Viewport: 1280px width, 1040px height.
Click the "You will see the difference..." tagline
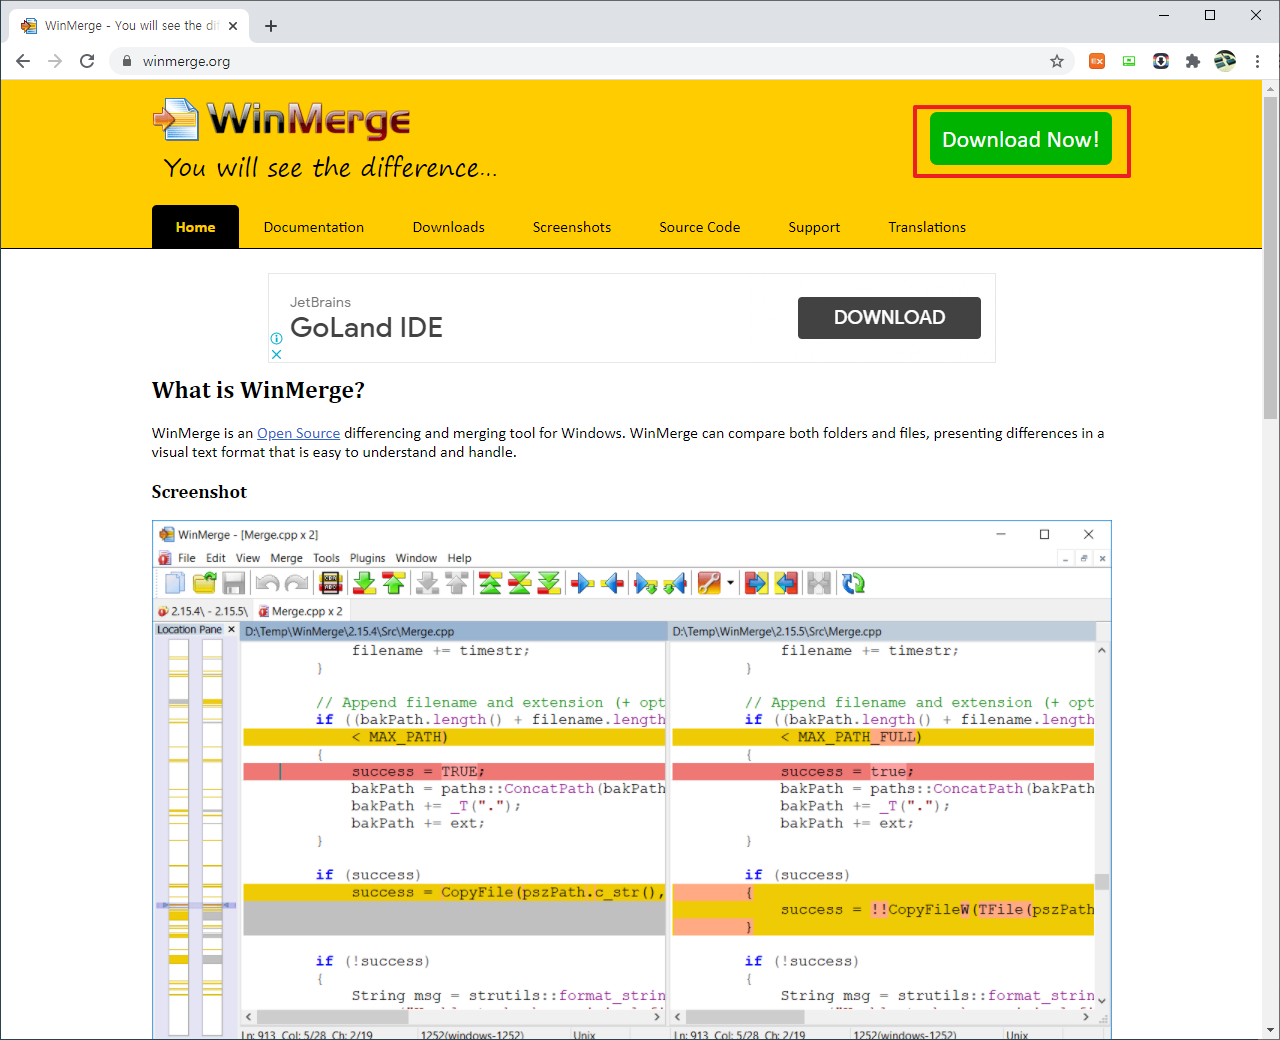[330, 167]
